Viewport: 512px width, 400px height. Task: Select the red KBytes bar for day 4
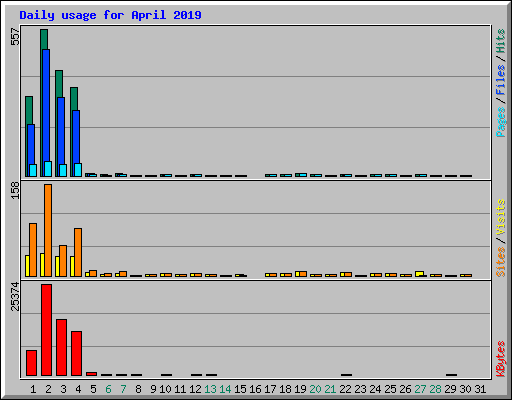76,354
